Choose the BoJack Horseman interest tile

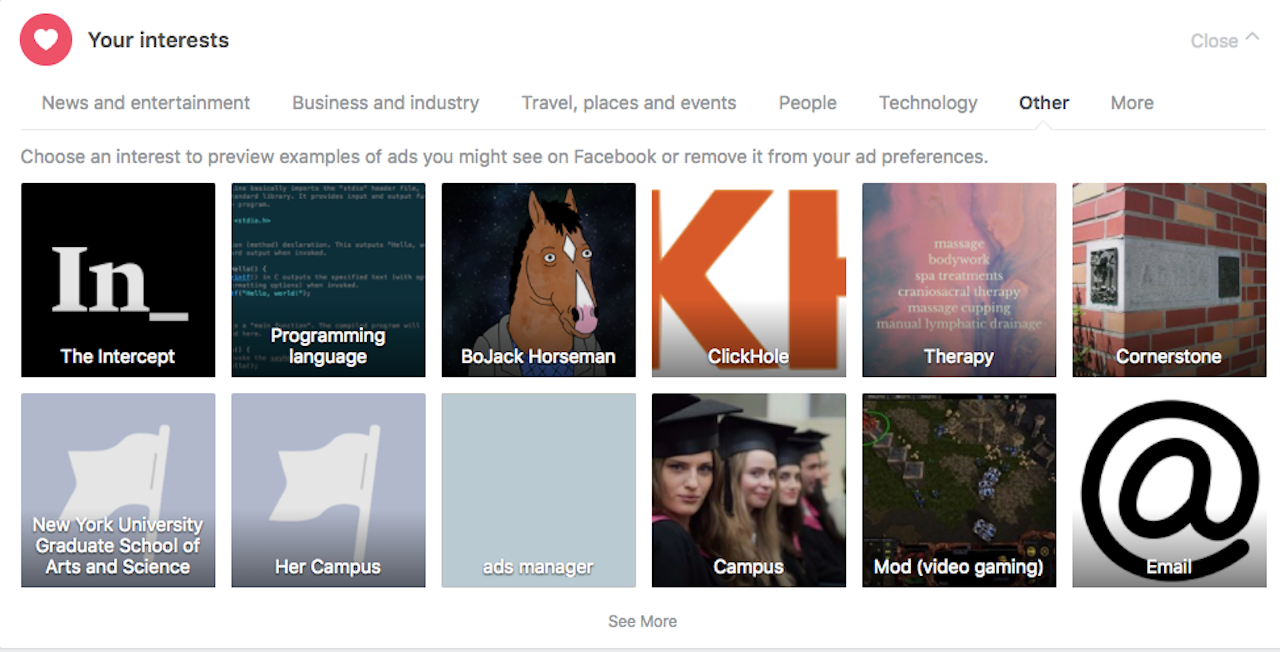click(539, 280)
